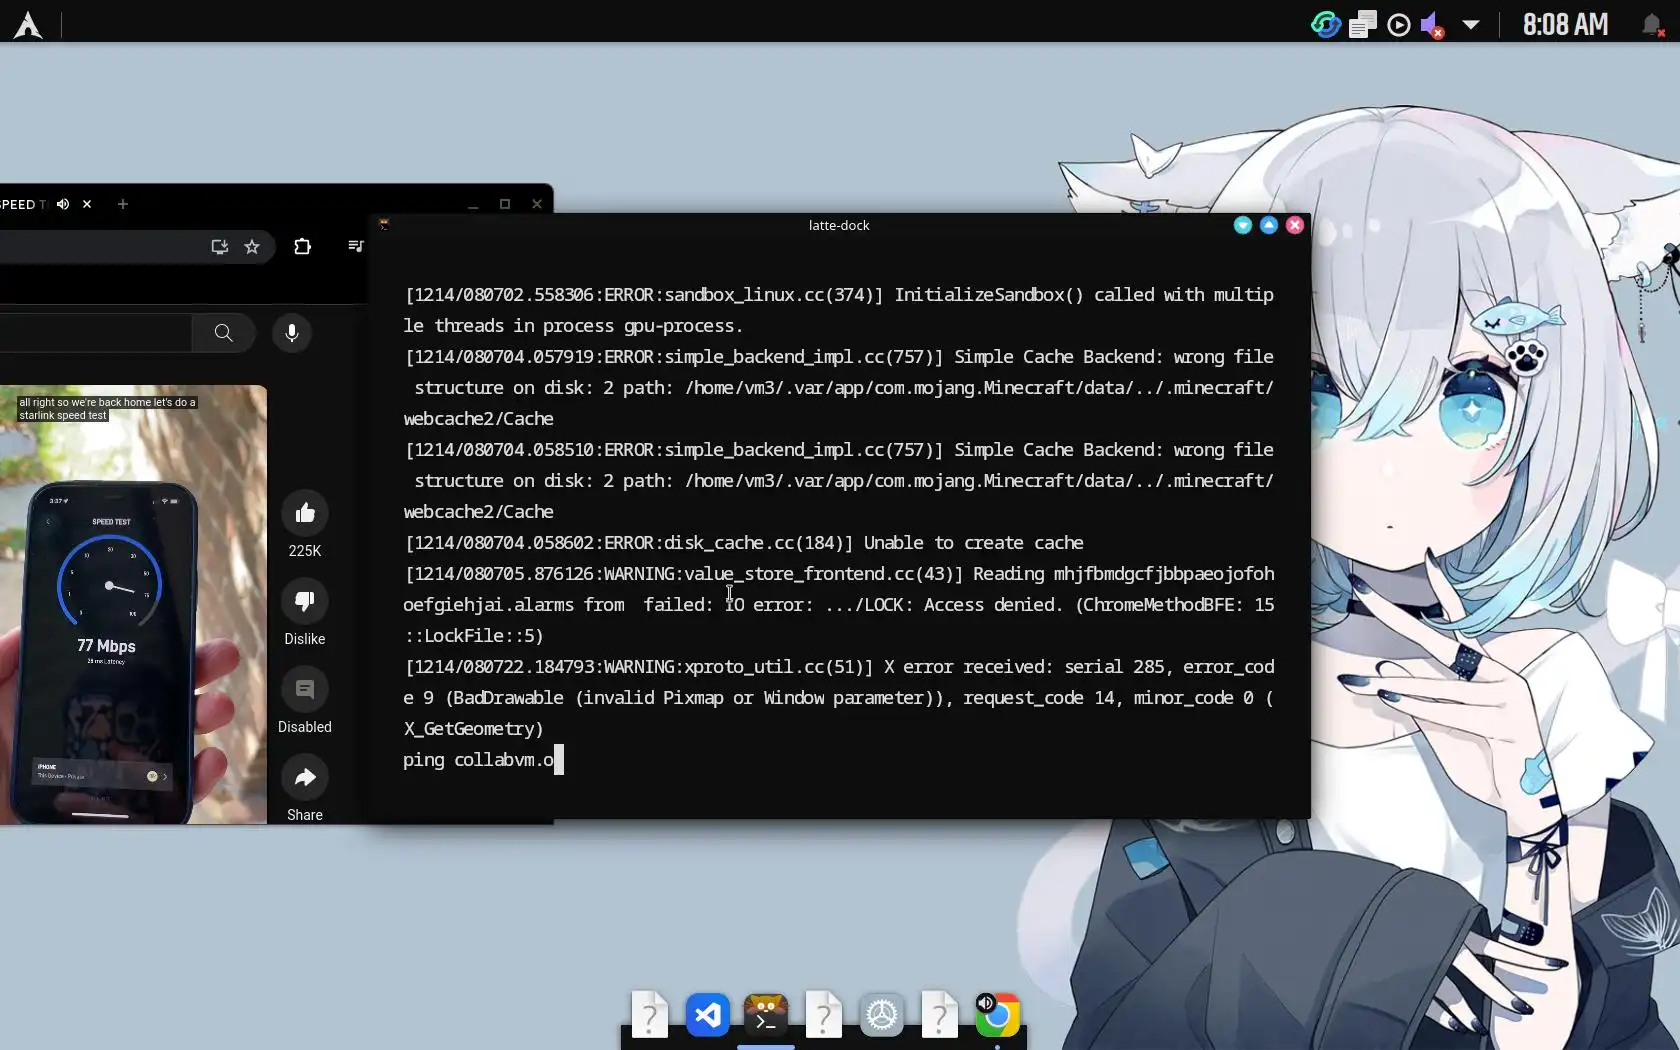Viewport: 1680px width, 1050px height.
Task: Mute Chrome audio via dock speaker badge
Action: click(985, 1002)
